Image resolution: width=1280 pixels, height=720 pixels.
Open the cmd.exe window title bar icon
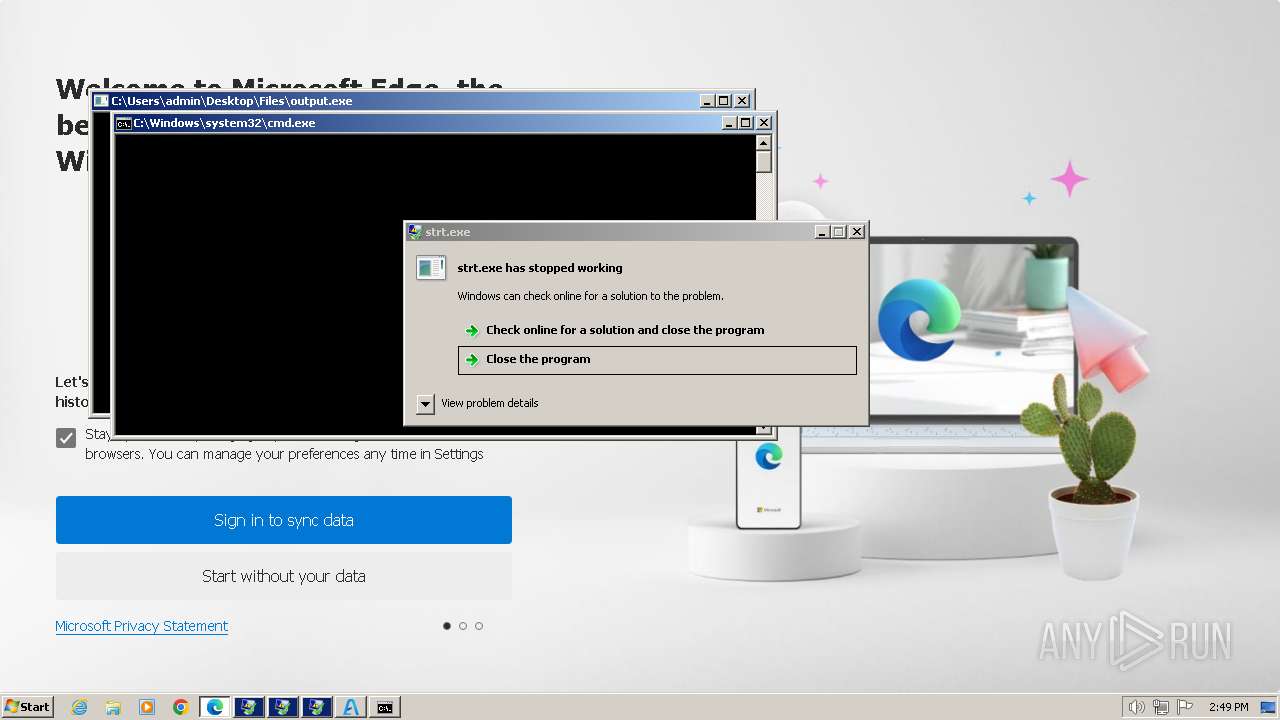point(124,123)
